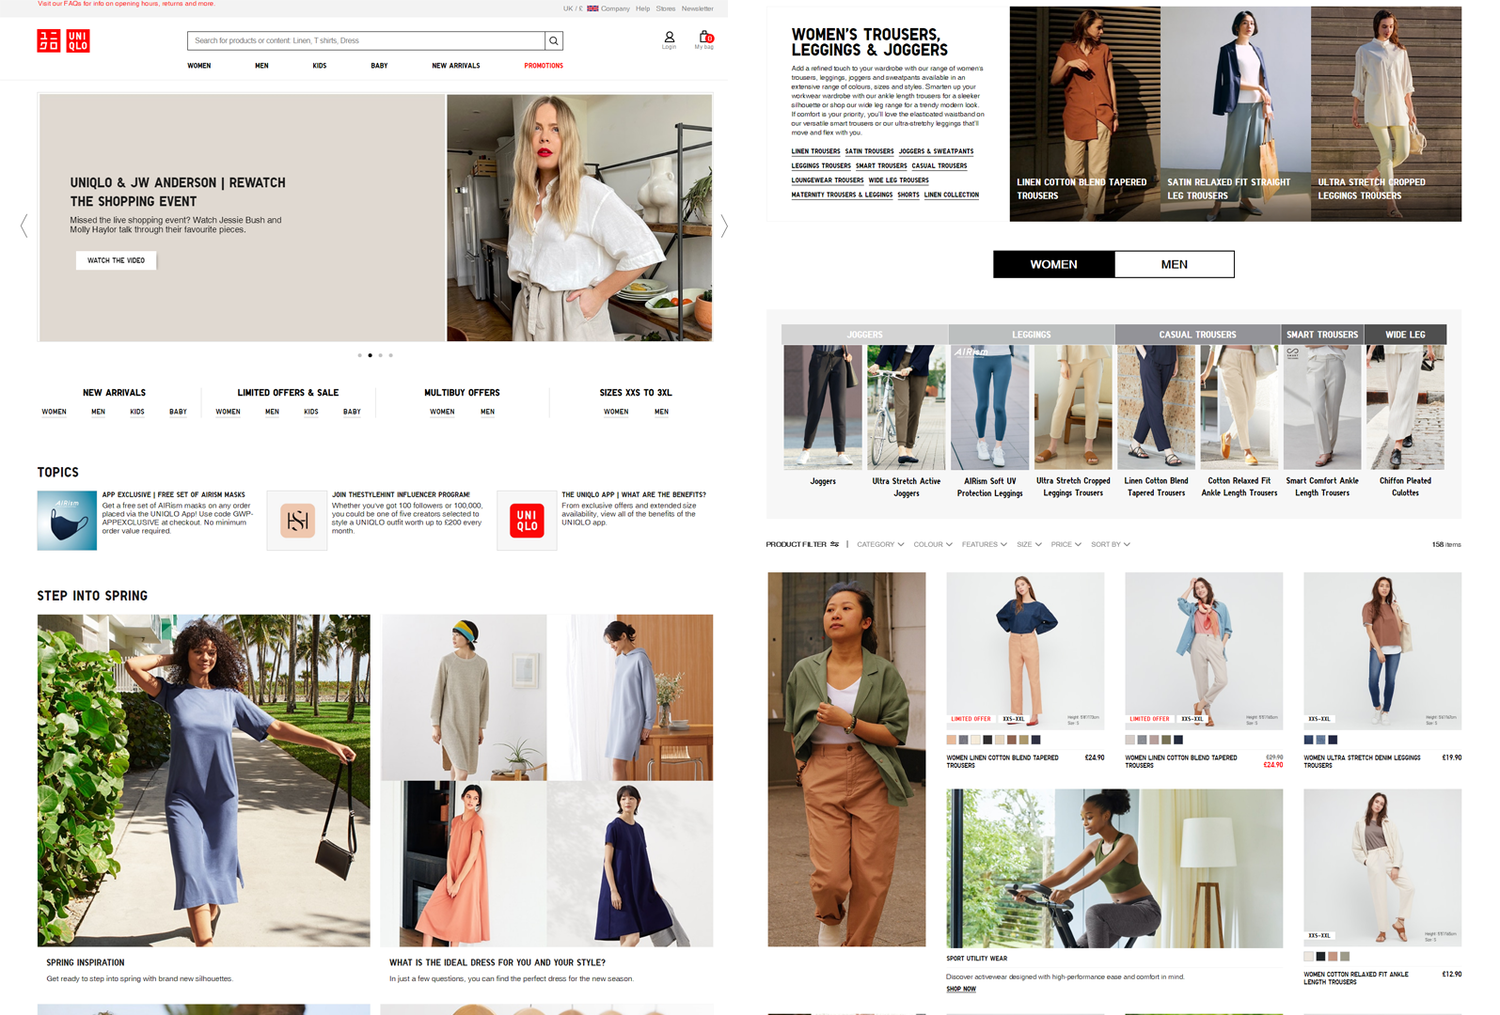The width and height of the screenshot is (1500, 1015).
Task: Select the Joggers category tab
Action: click(865, 334)
